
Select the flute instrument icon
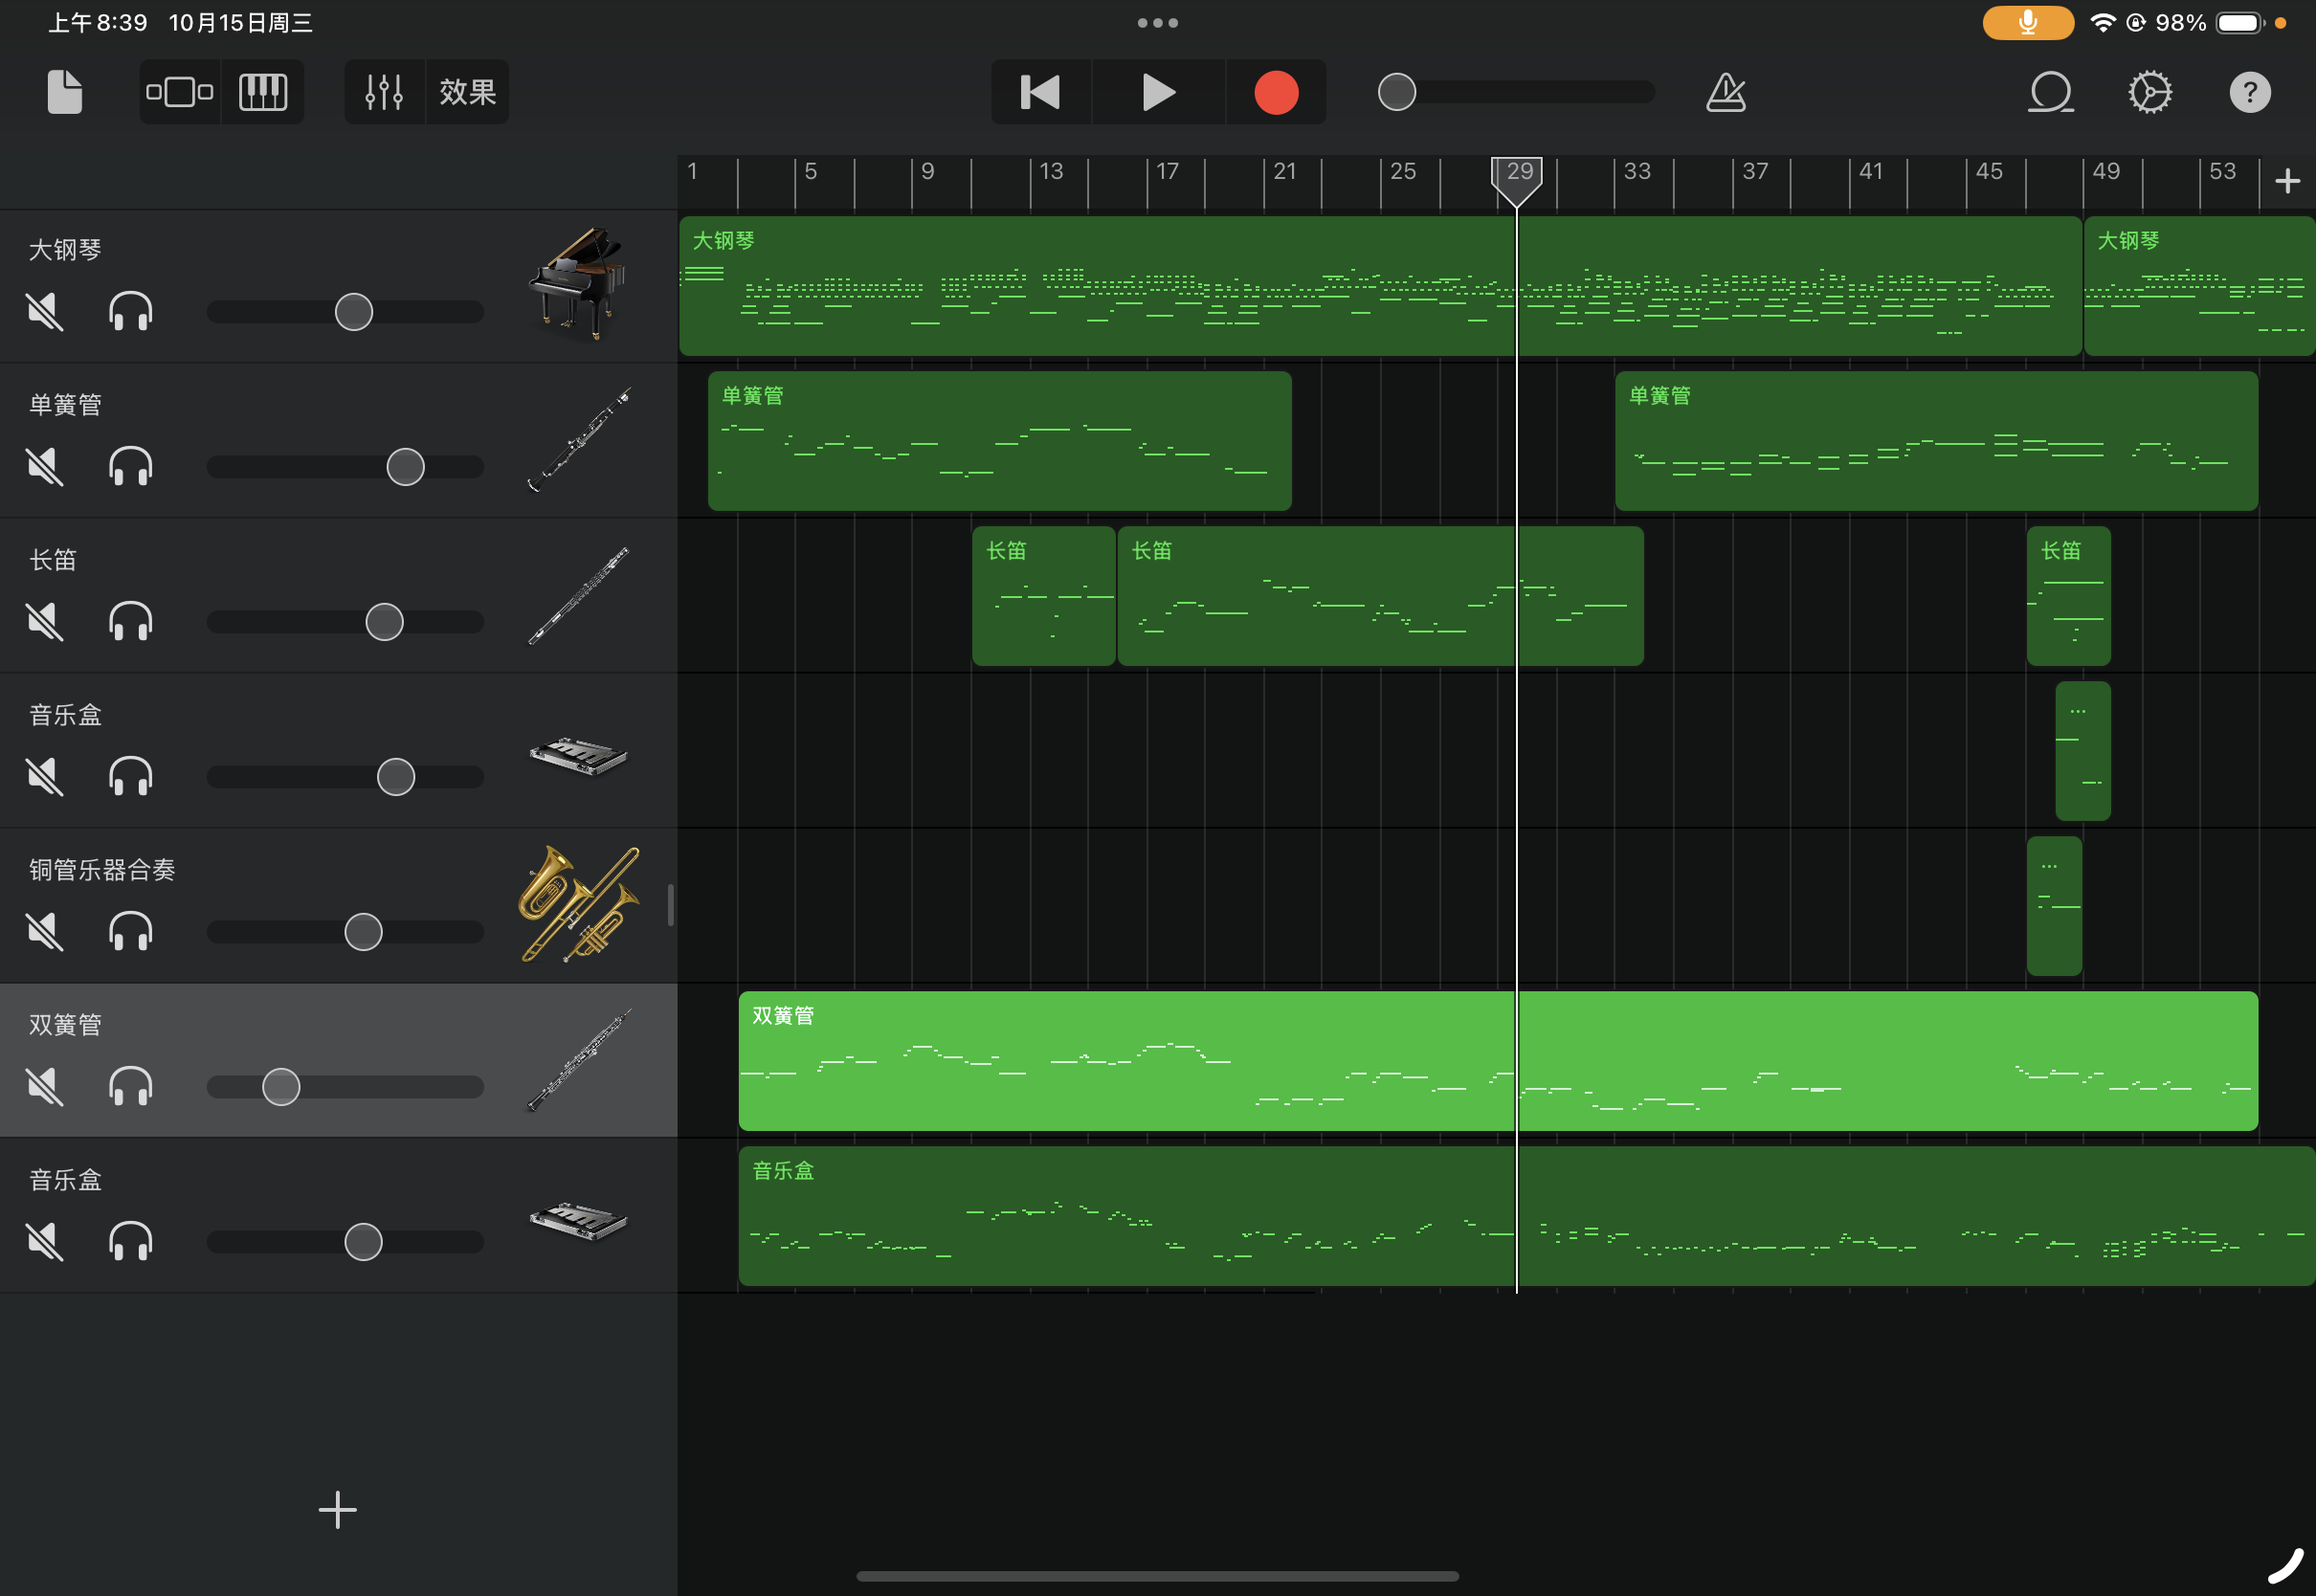[578, 595]
